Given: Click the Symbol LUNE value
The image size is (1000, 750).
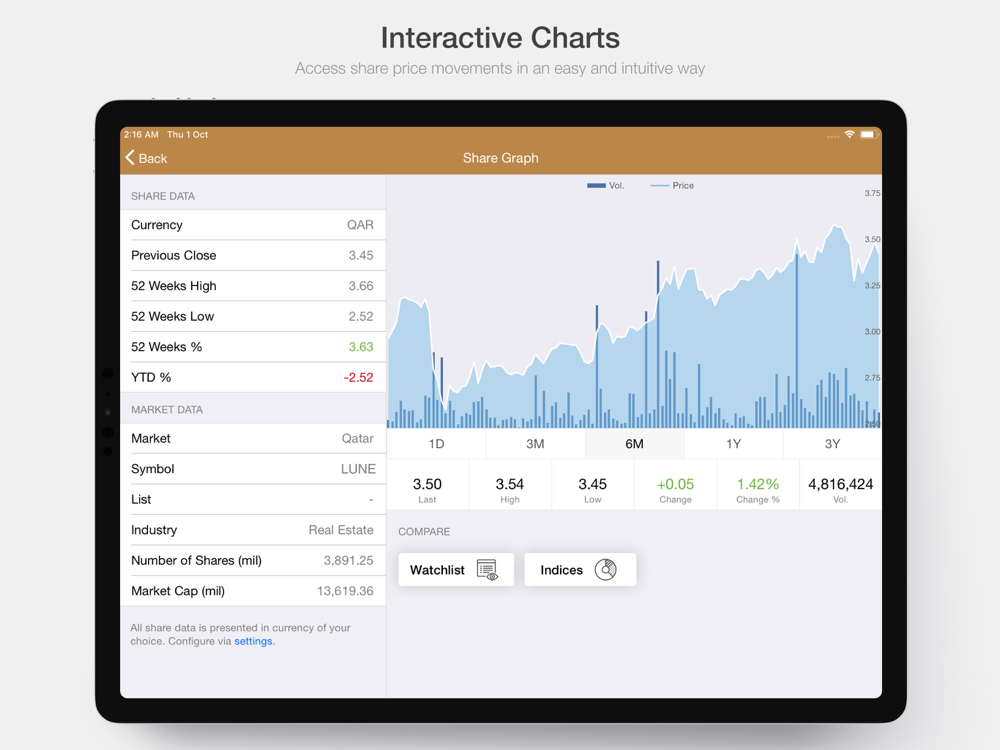Looking at the screenshot, I should click(358, 469).
